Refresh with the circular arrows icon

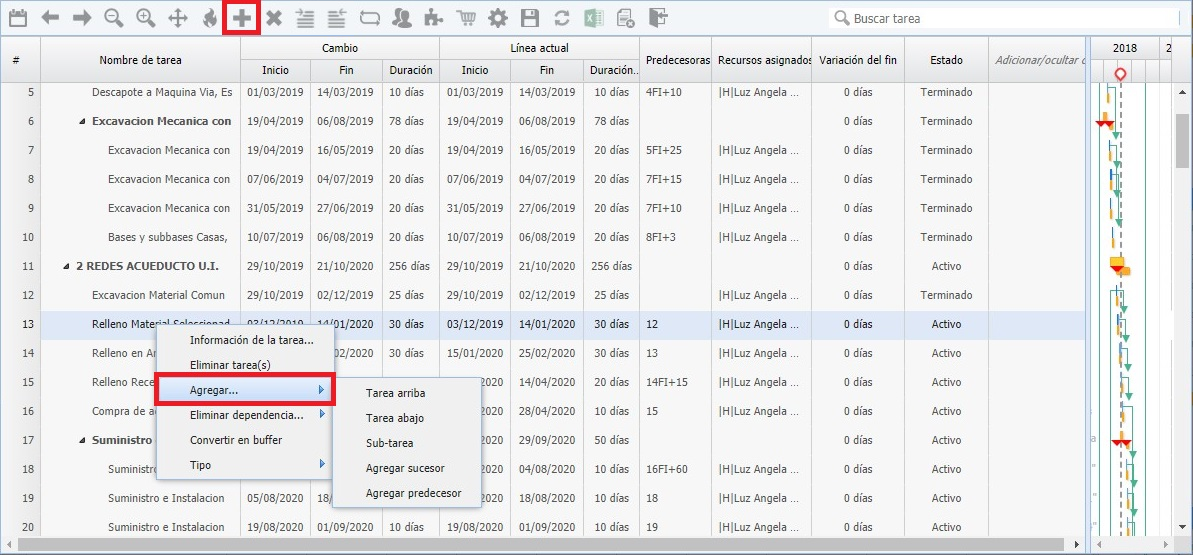(x=562, y=18)
